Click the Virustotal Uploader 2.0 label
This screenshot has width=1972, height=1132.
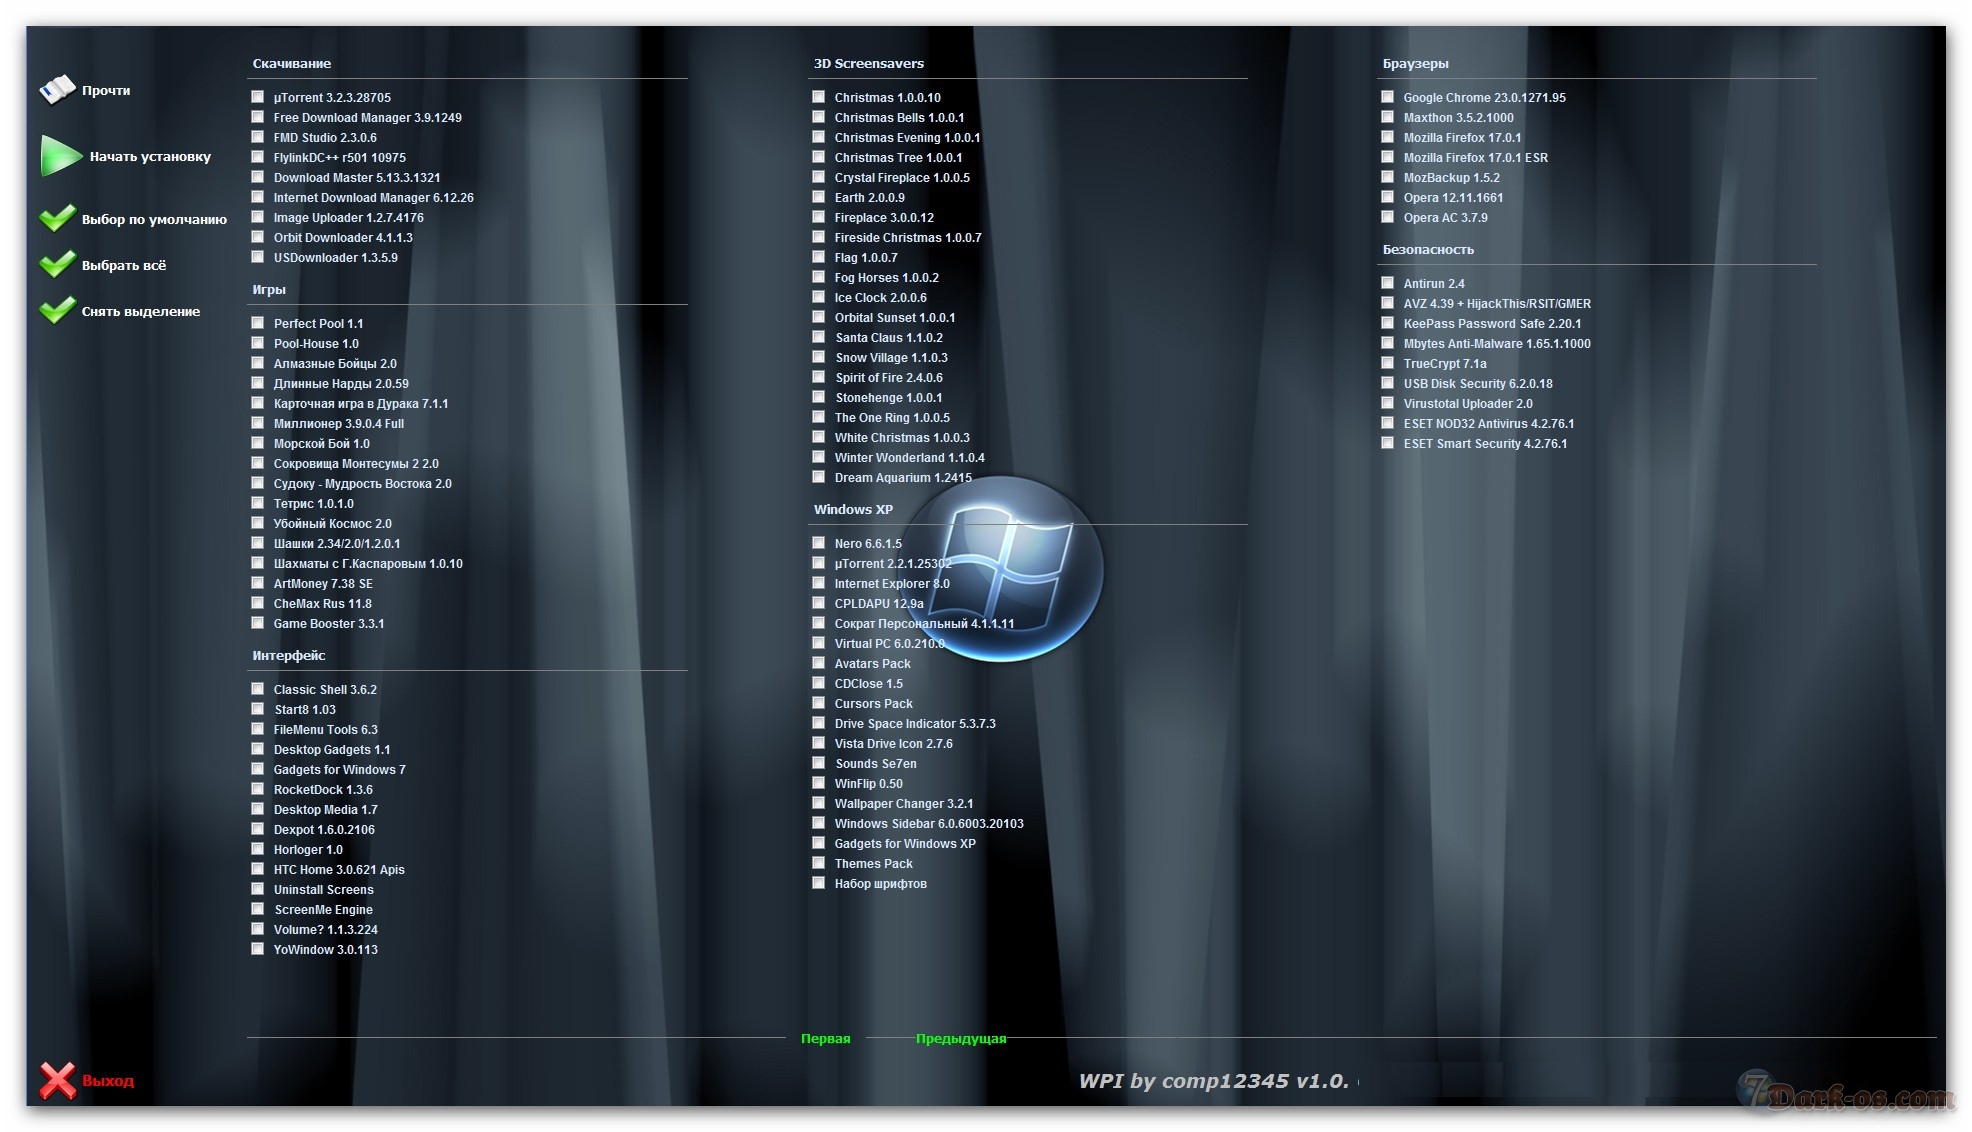tap(1468, 404)
